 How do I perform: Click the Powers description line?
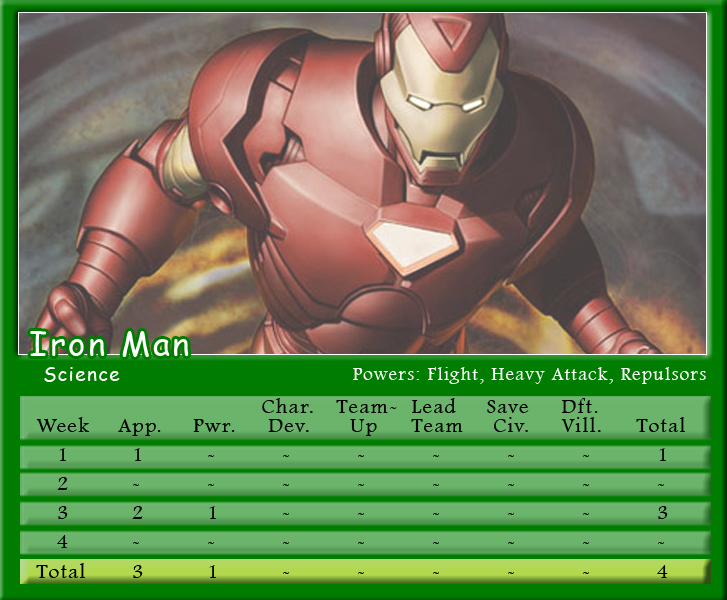tap(529, 374)
